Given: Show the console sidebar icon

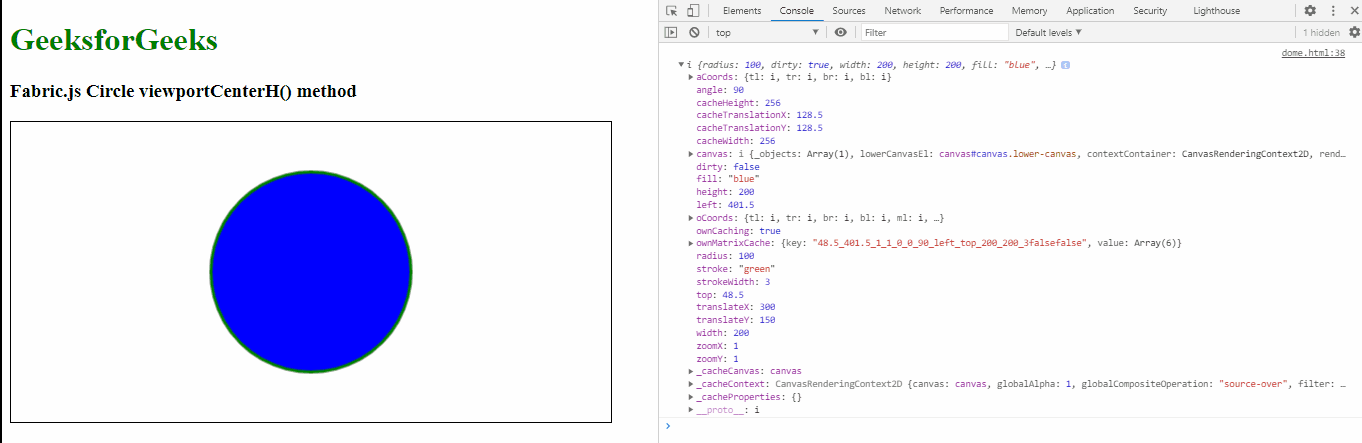Looking at the screenshot, I should pyautogui.click(x=672, y=32).
